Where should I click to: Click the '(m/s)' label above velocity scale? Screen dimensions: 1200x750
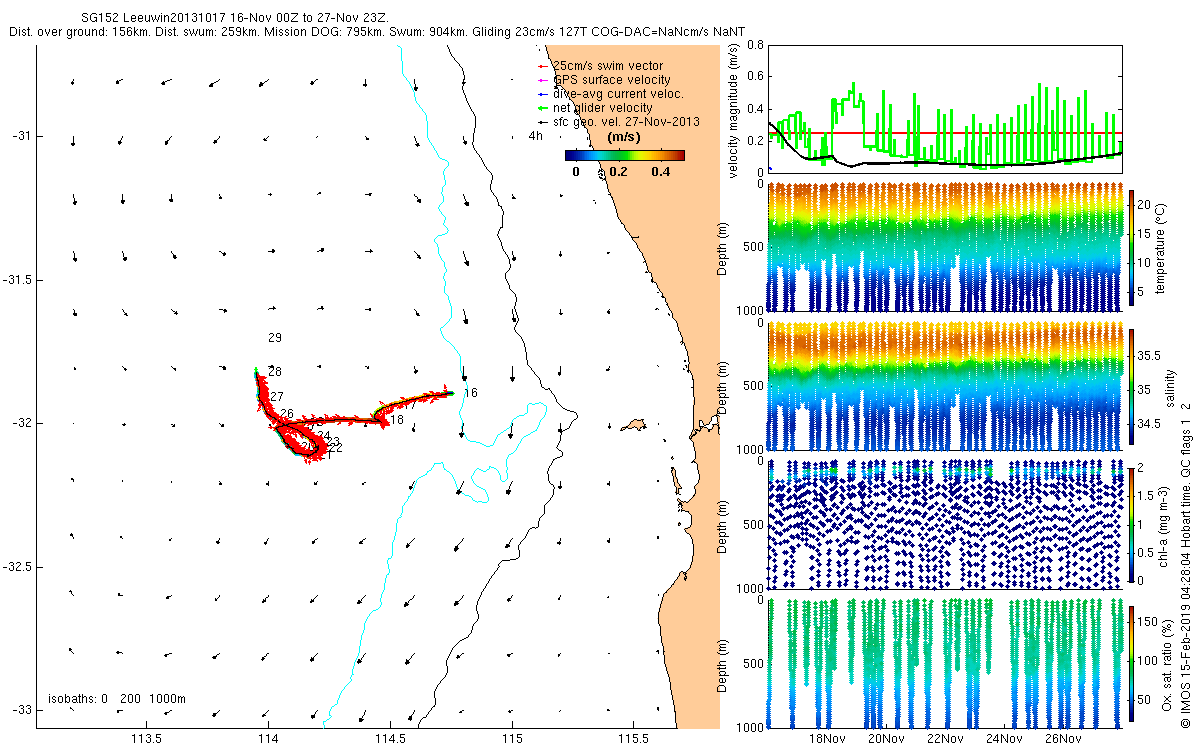(x=625, y=138)
